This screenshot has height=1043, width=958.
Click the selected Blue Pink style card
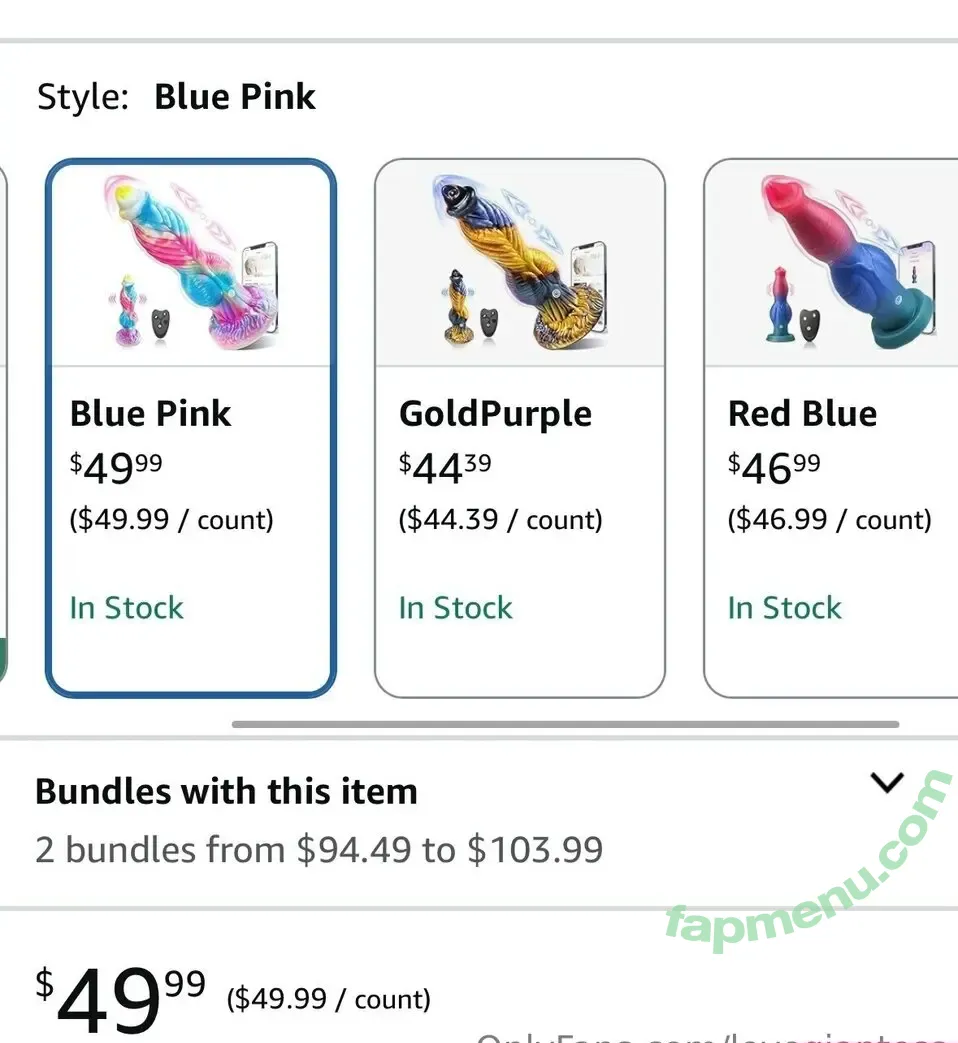click(191, 650)
